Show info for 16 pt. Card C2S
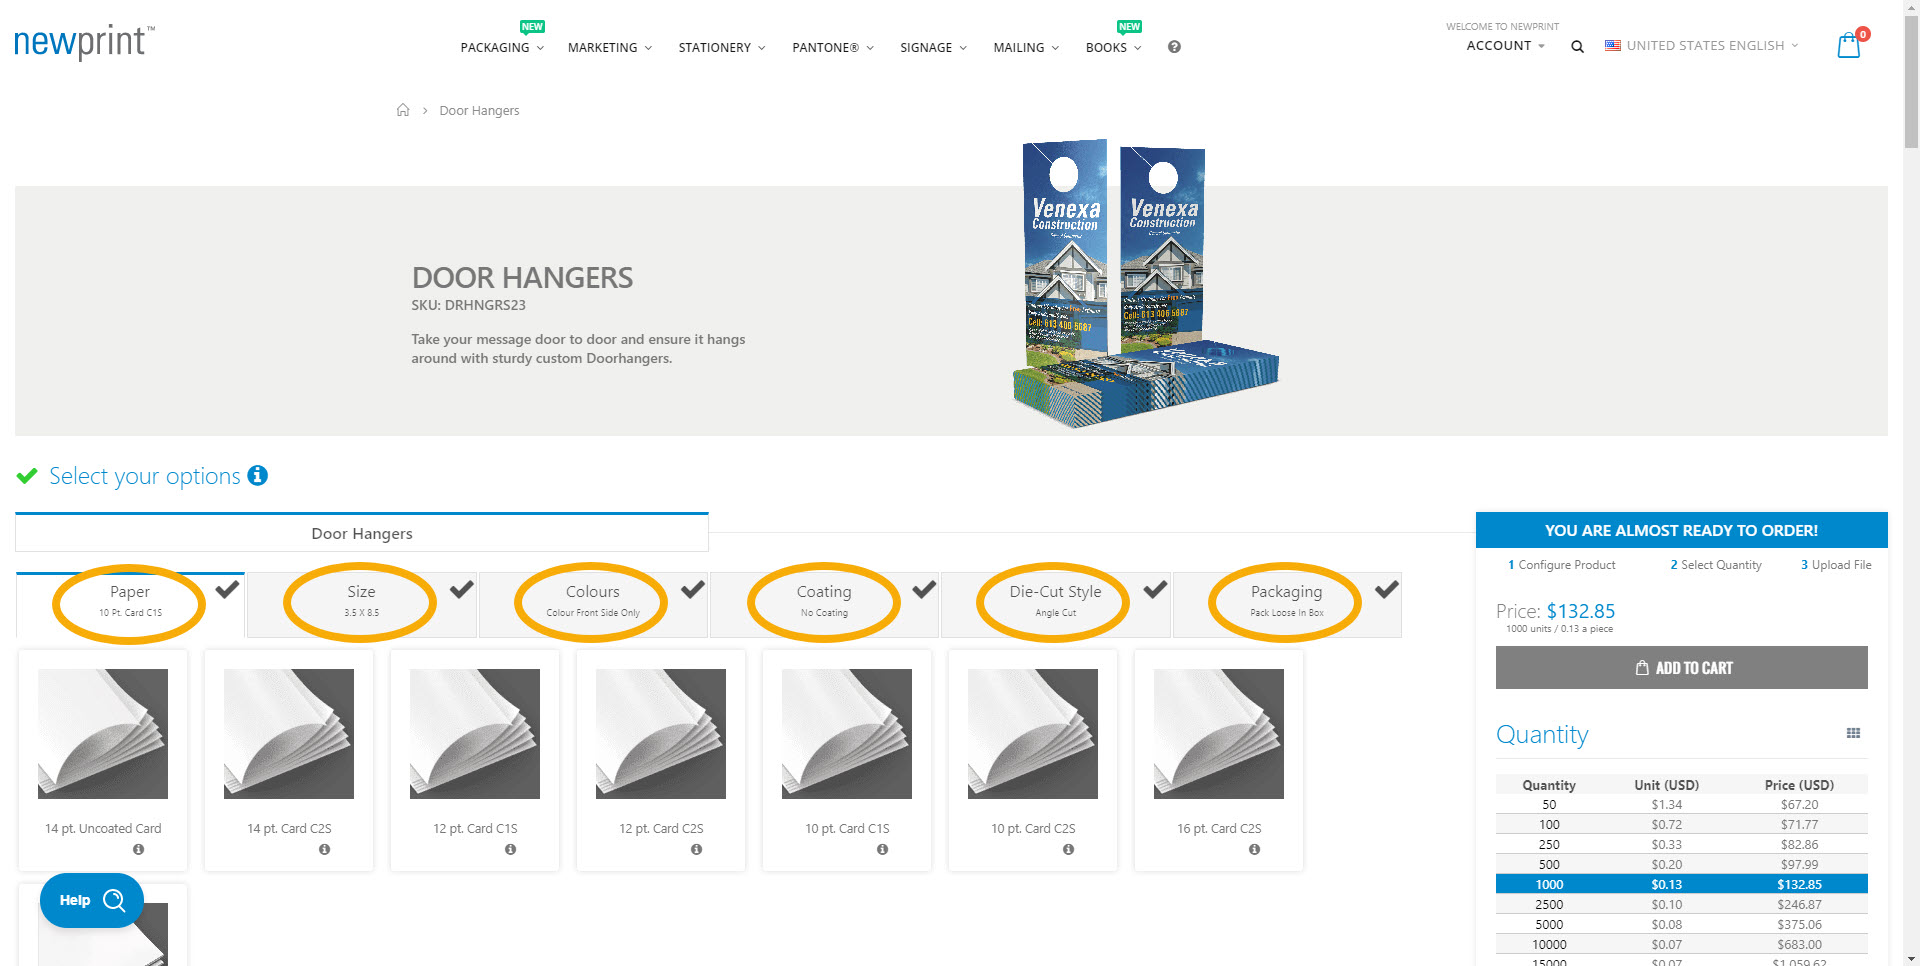The image size is (1920, 966). [x=1255, y=849]
